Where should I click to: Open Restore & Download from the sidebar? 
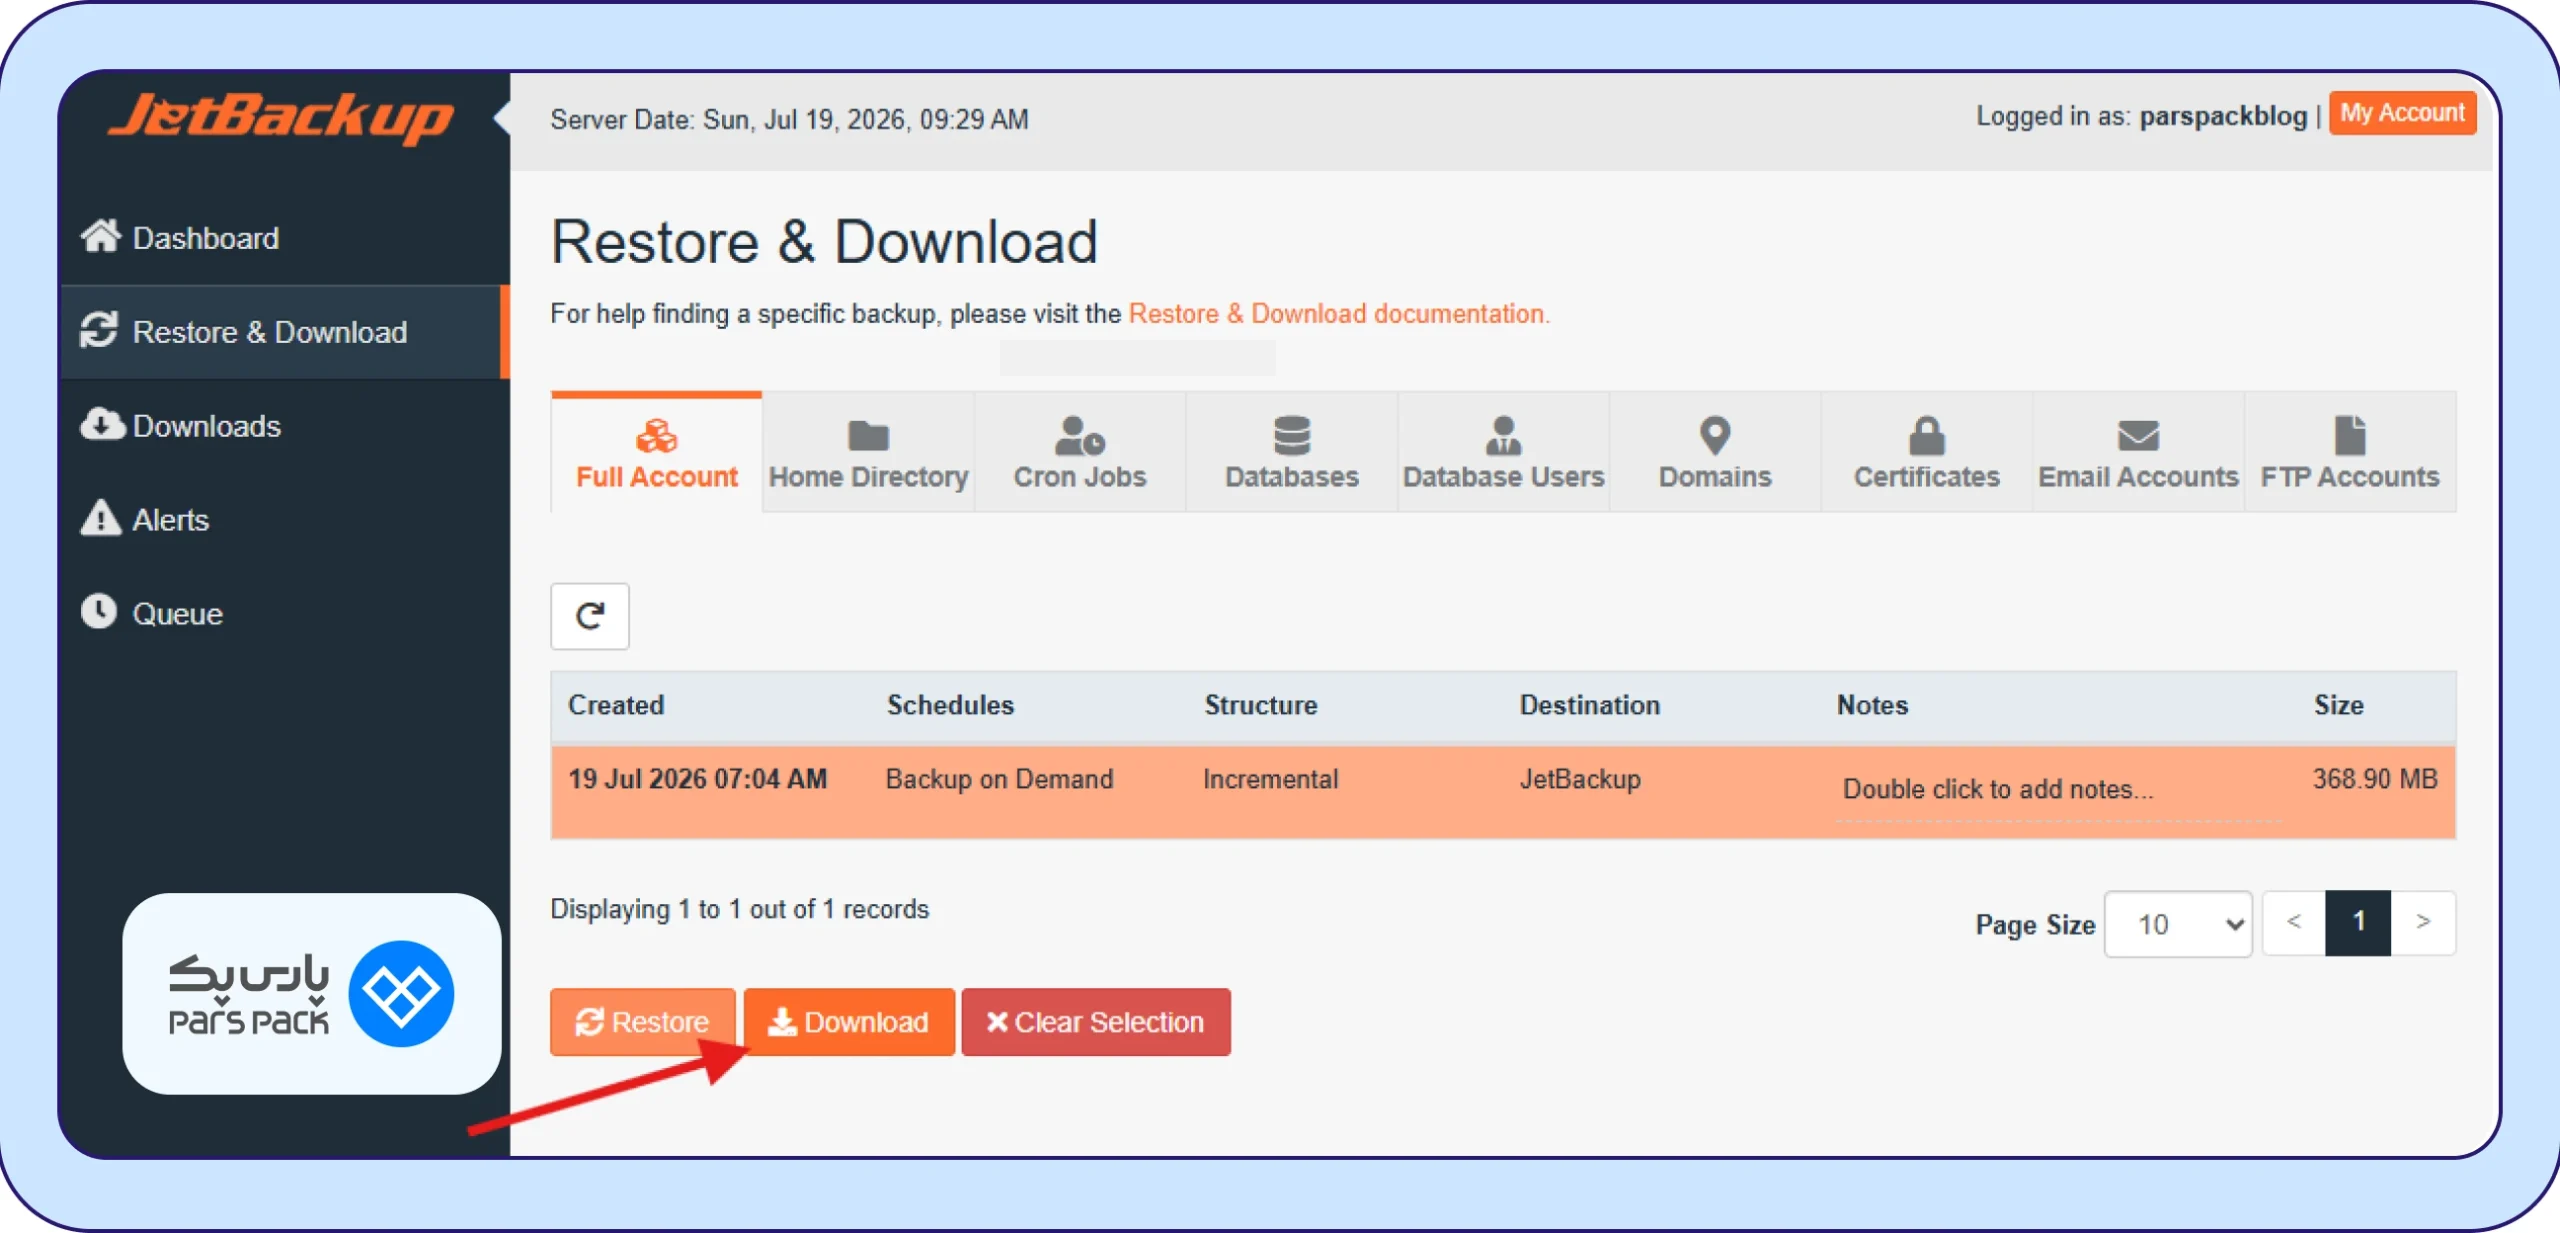[x=284, y=332]
